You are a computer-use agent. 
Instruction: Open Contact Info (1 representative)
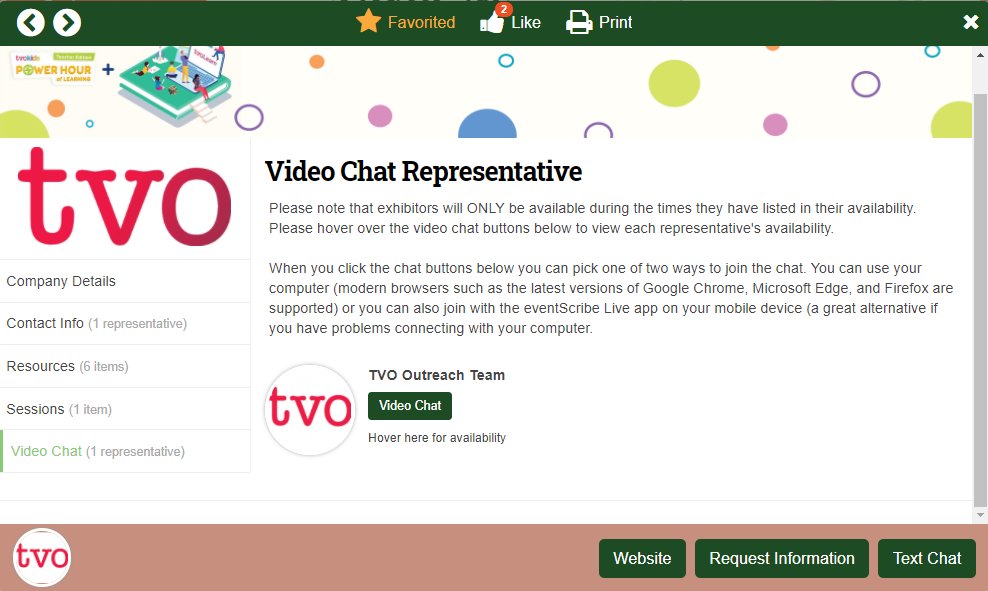pyautogui.click(x=125, y=323)
